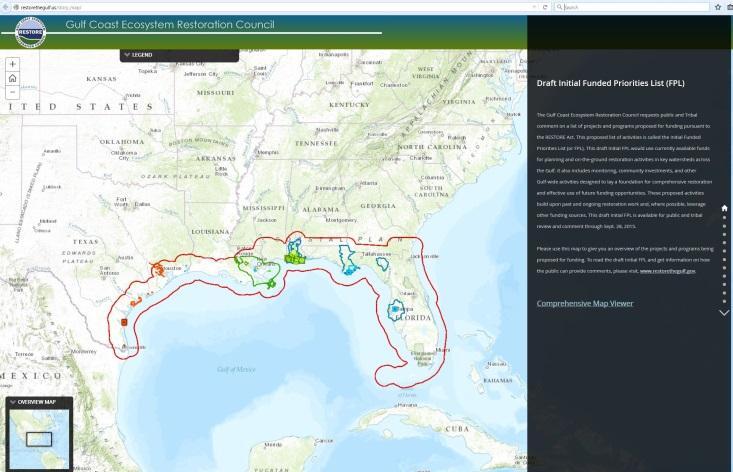
Task: Select the blue Tampa Bay watershed outline
Action: 395,310
